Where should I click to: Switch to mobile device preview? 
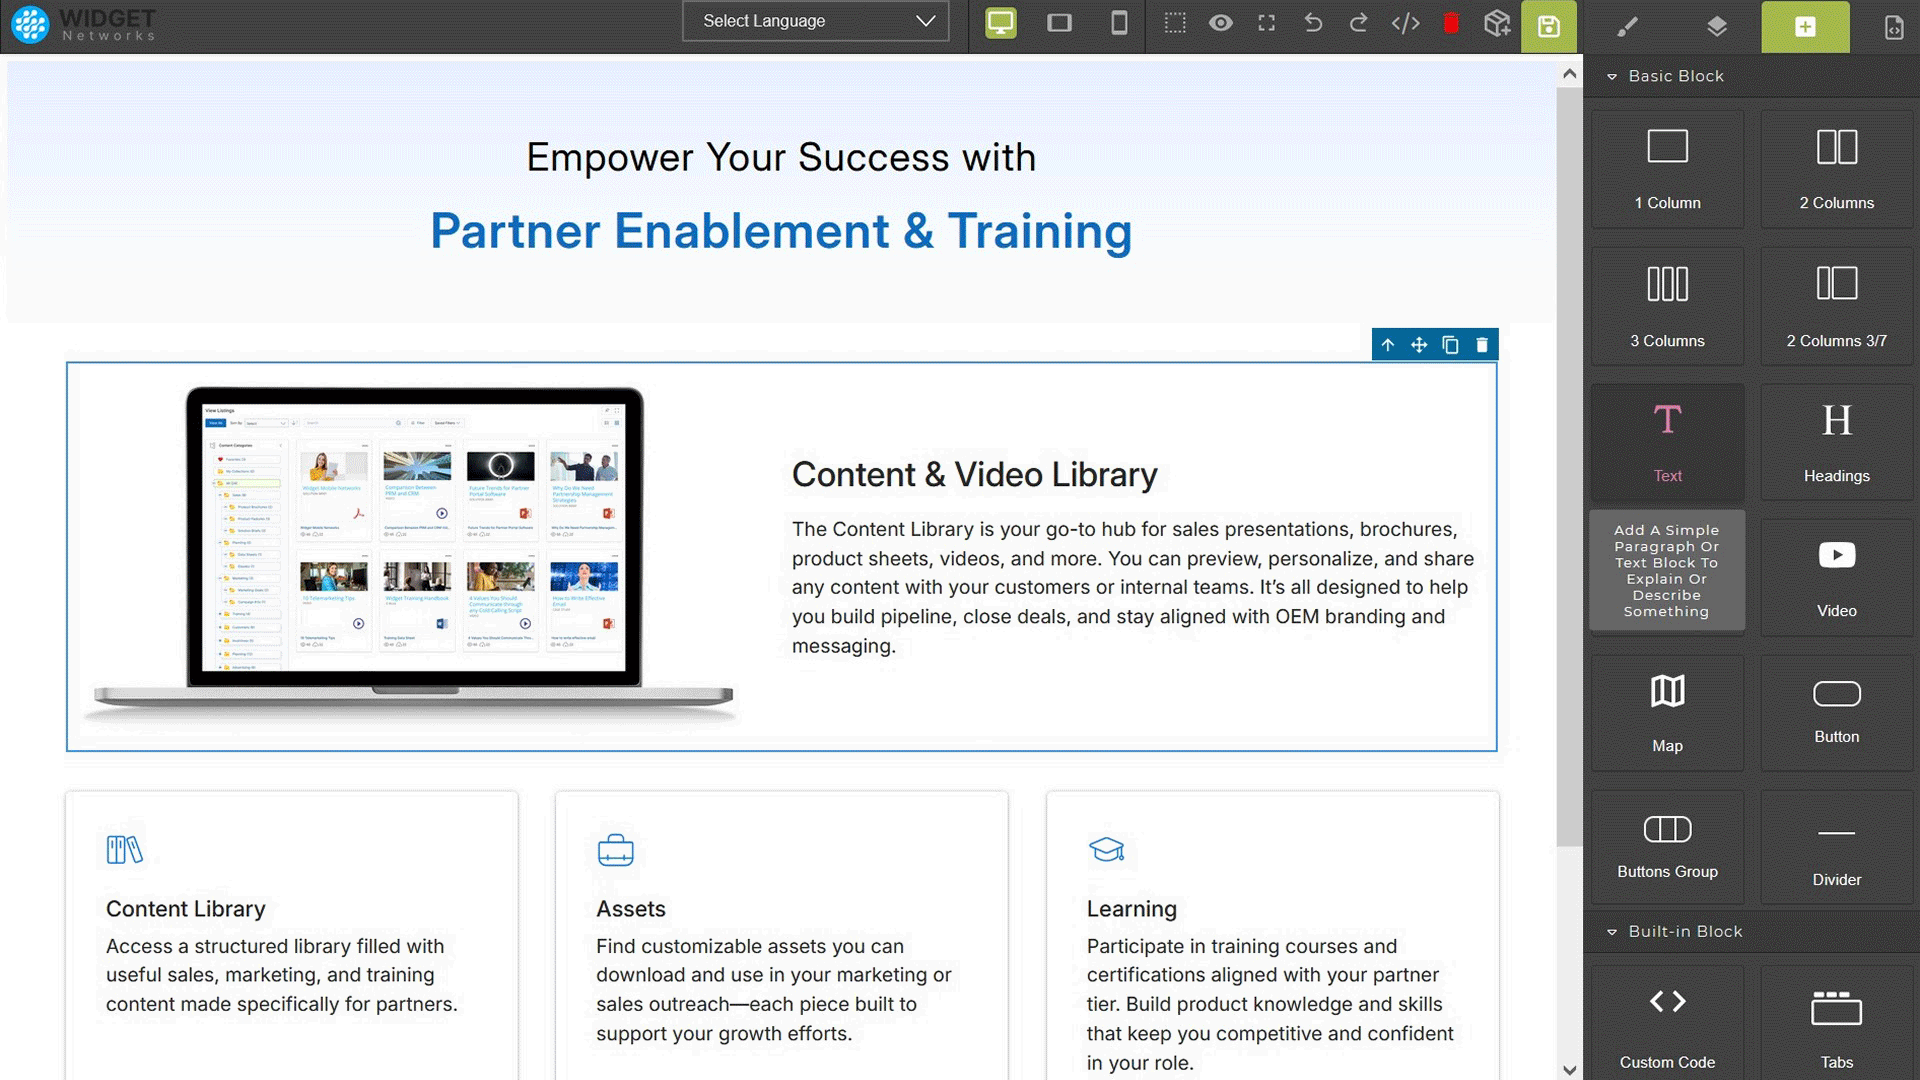pyautogui.click(x=1120, y=21)
